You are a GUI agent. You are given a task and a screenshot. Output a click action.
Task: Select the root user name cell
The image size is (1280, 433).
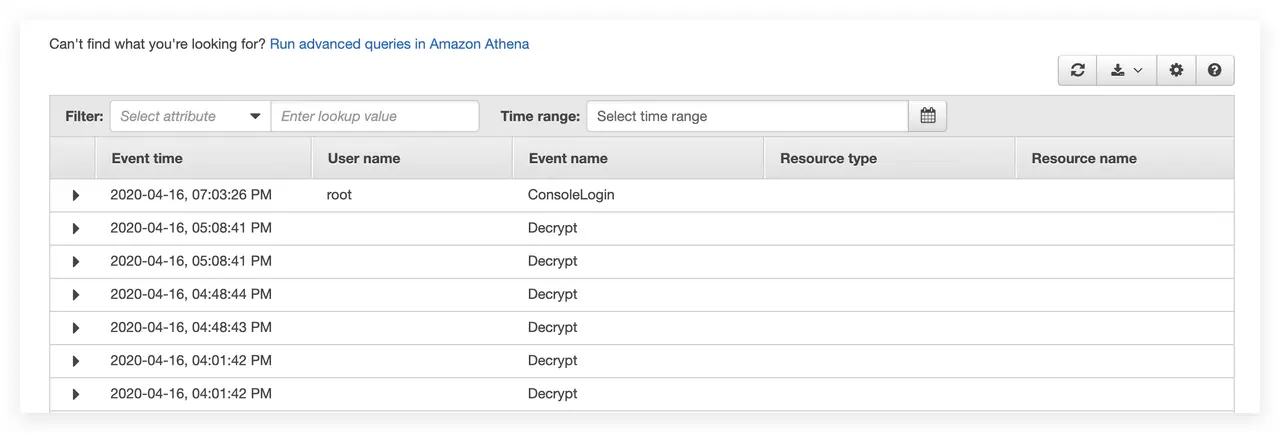(340, 195)
